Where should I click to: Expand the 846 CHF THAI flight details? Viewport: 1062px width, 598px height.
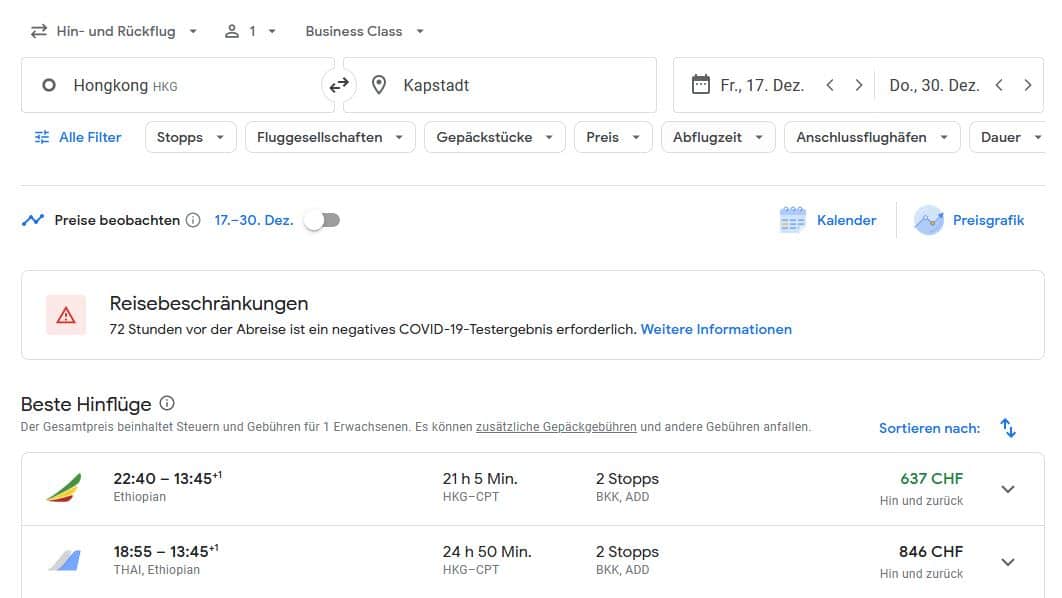(1008, 562)
